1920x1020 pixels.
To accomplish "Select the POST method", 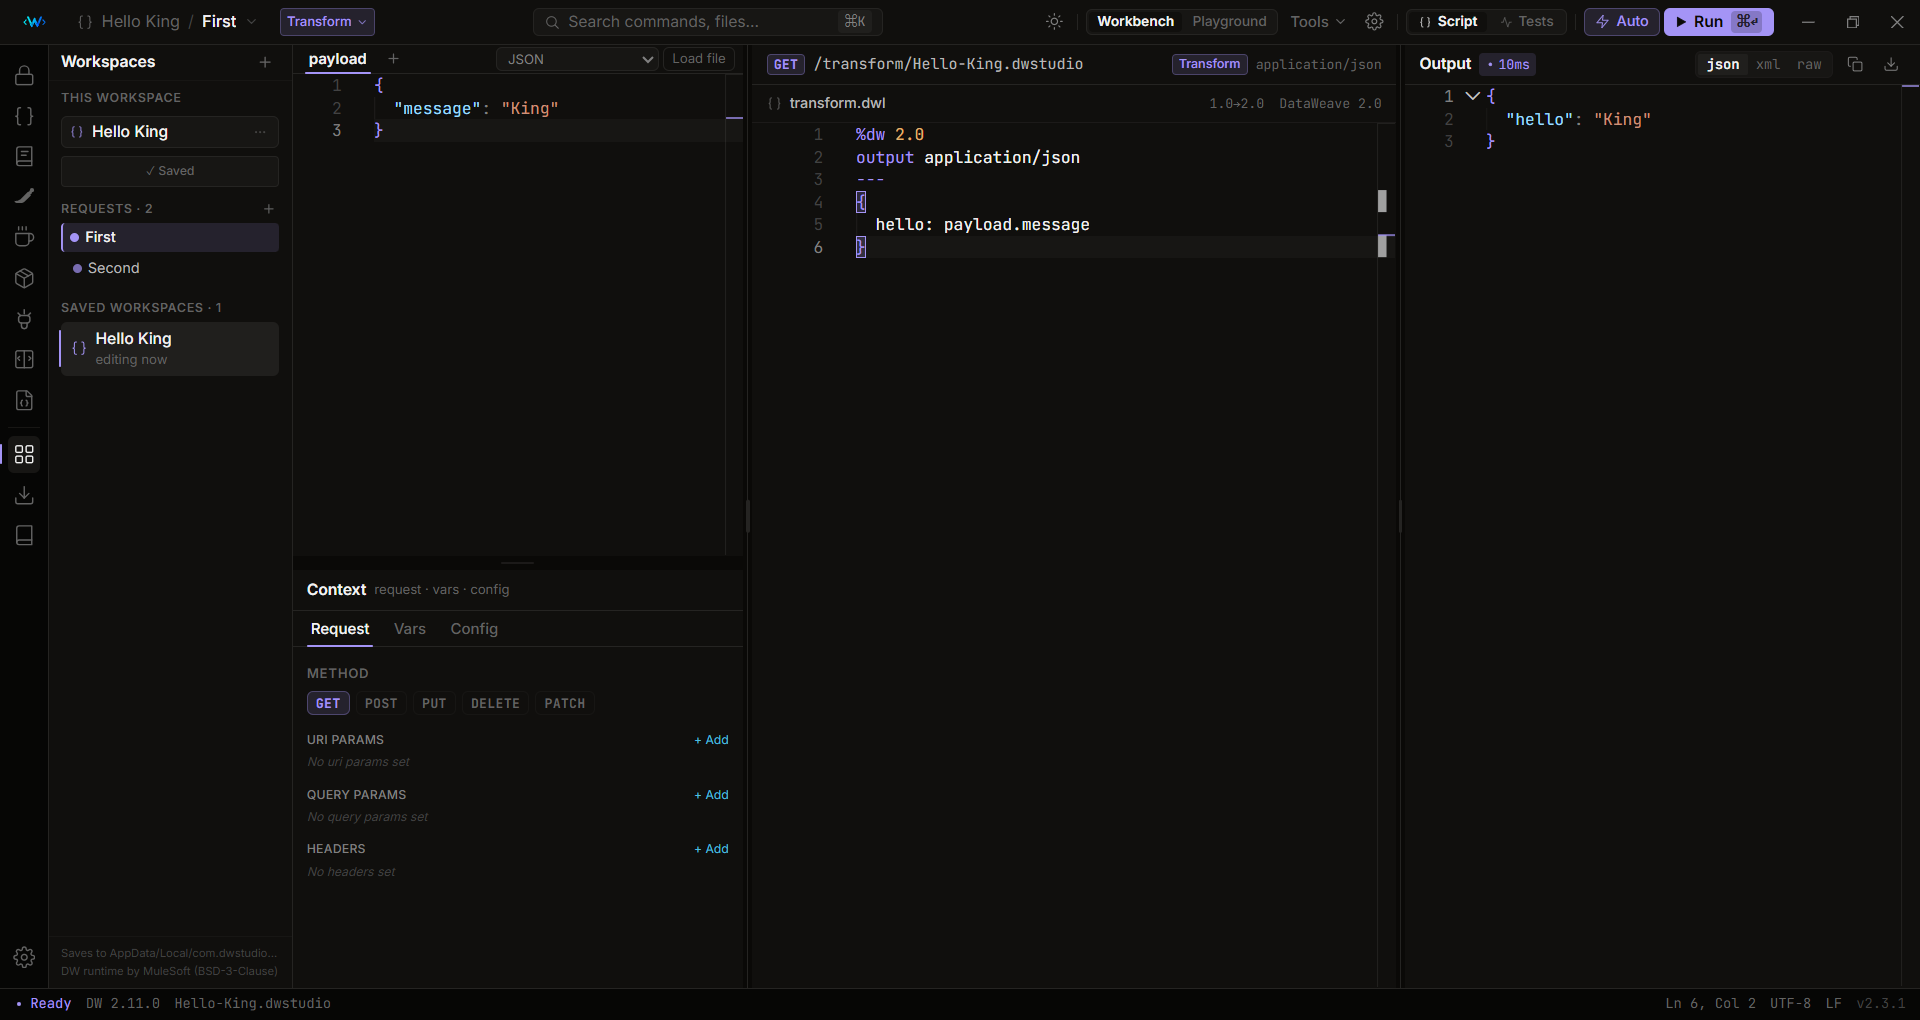I will coord(381,703).
